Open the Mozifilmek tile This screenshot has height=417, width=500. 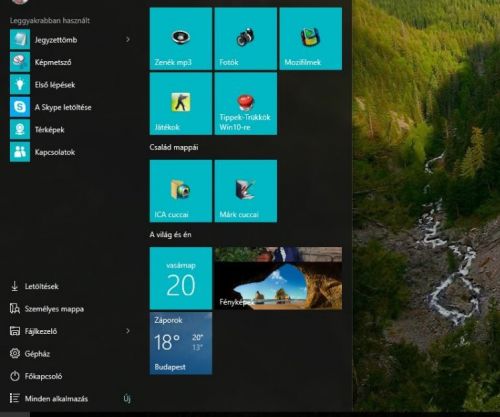311,39
